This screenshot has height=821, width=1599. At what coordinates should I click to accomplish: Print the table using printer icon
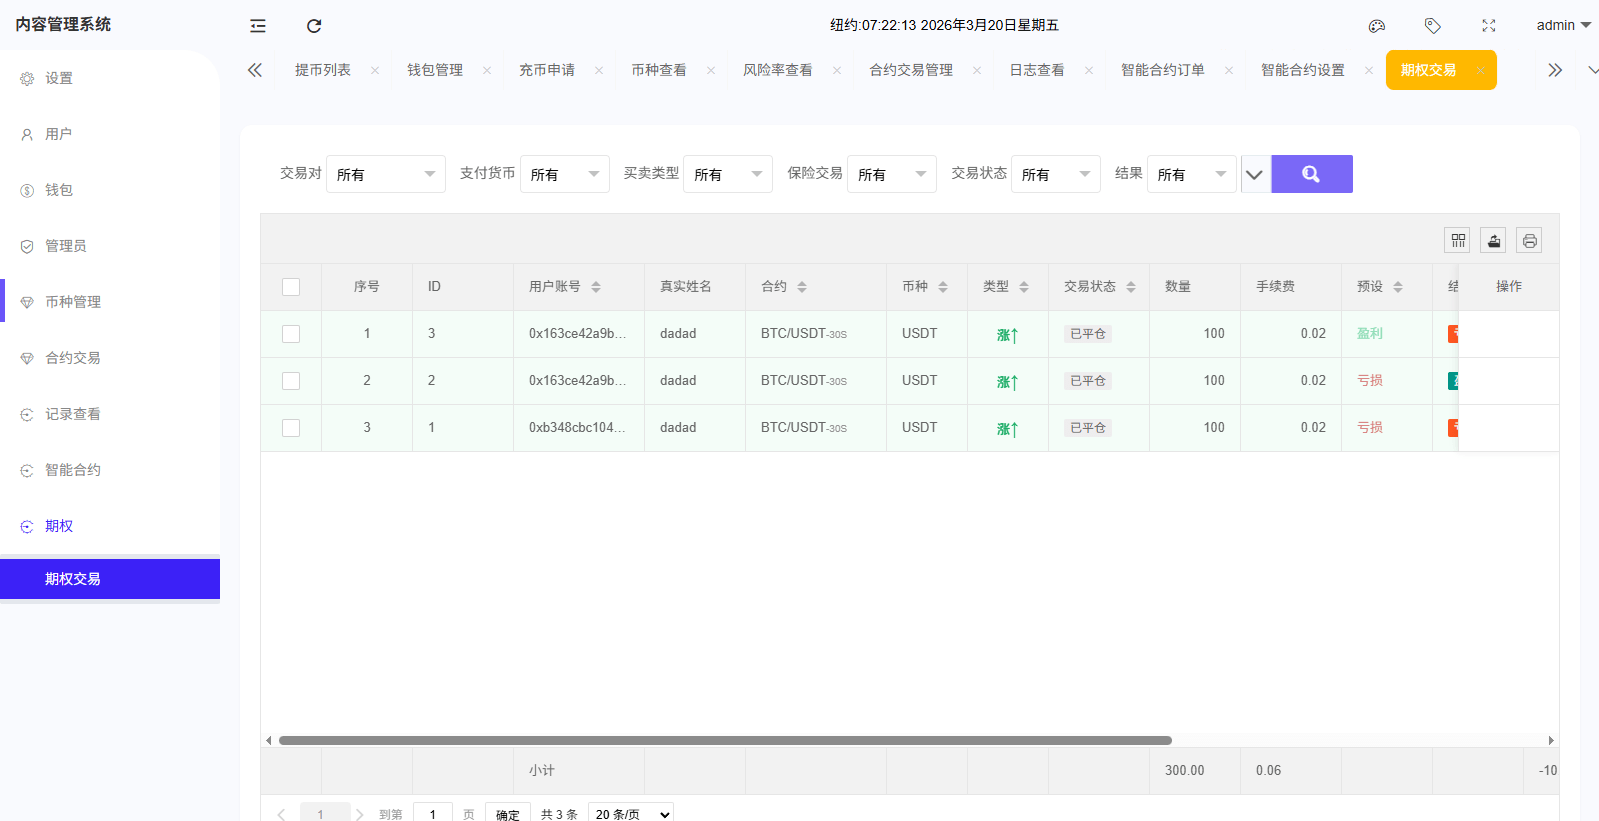click(x=1529, y=240)
